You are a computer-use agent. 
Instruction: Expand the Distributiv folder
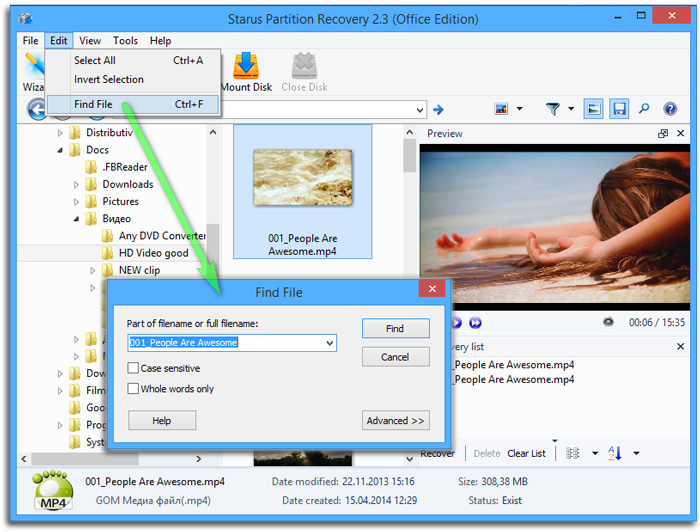tap(60, 133)
